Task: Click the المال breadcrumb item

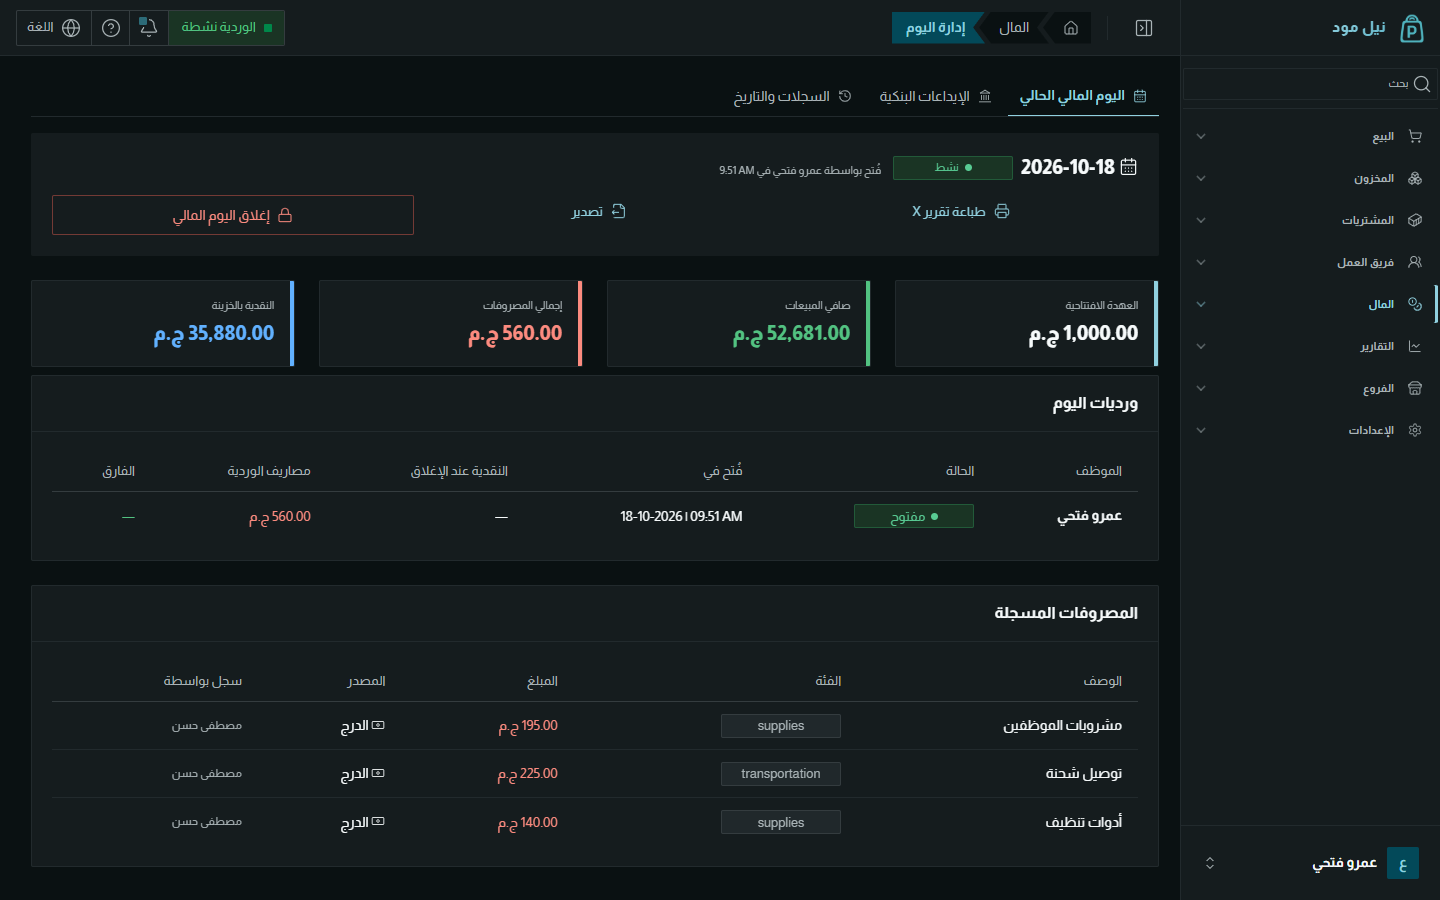Action: (1014, 28)
